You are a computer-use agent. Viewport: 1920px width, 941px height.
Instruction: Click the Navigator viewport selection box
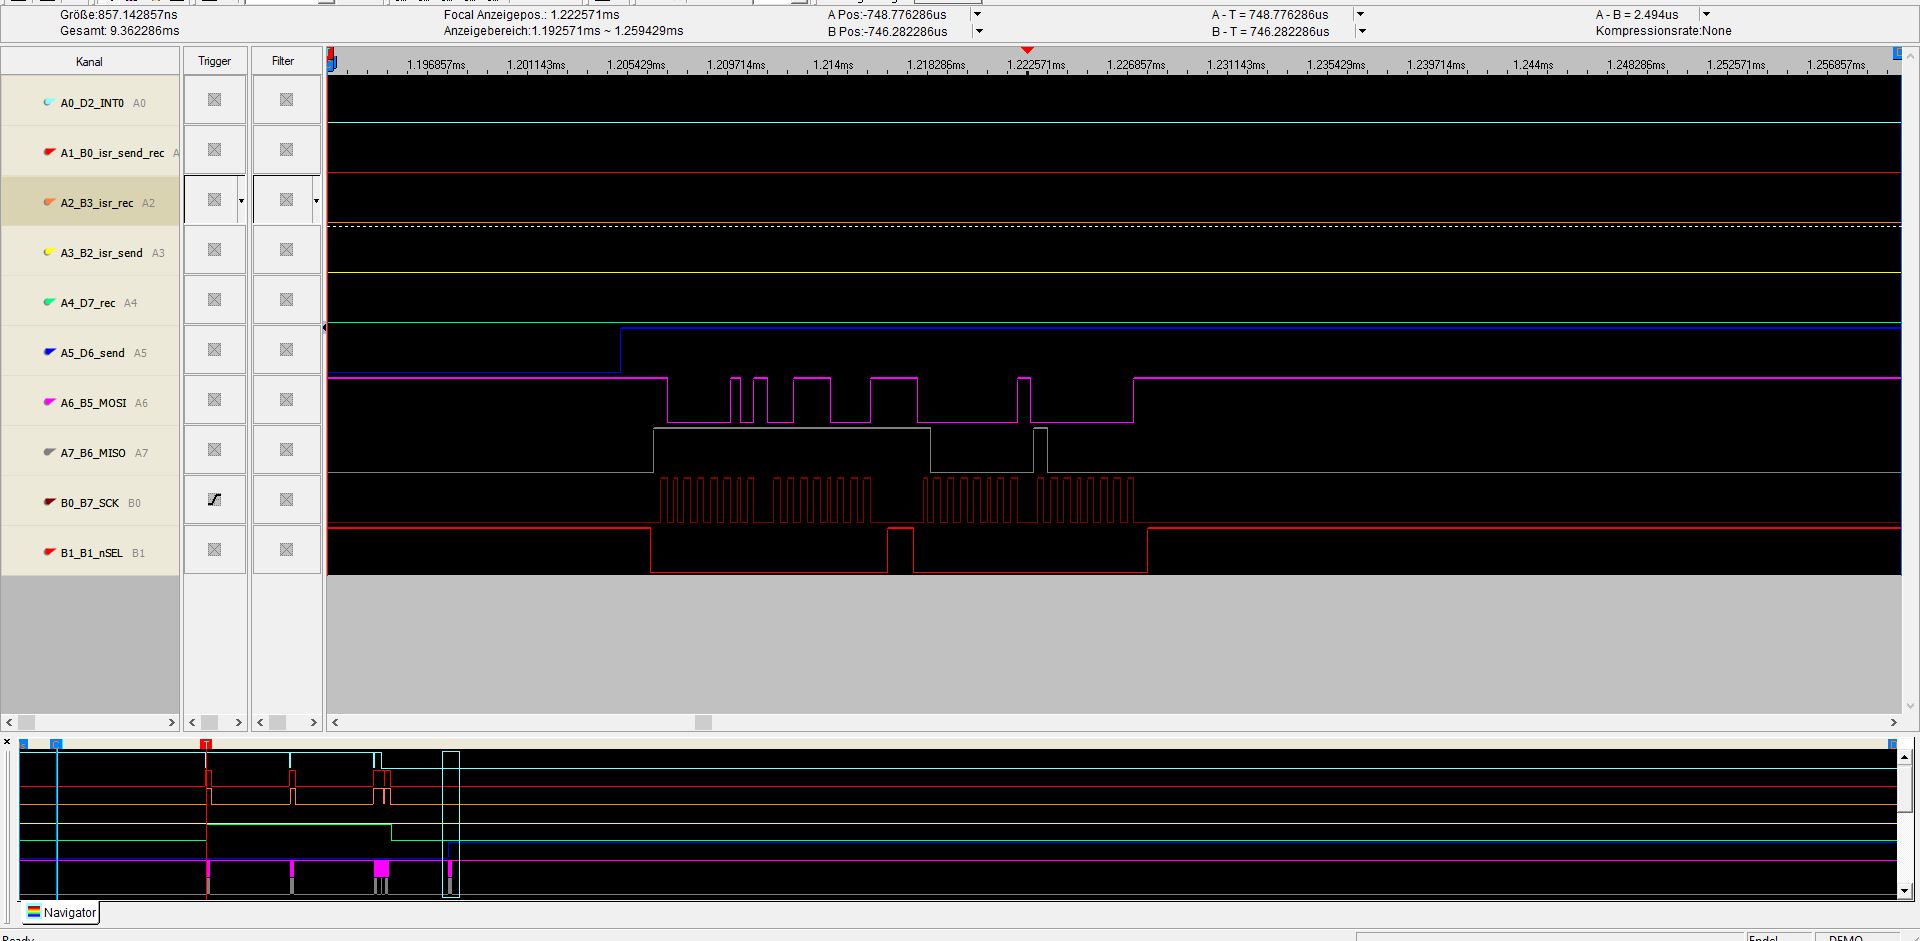coord(451,824)
